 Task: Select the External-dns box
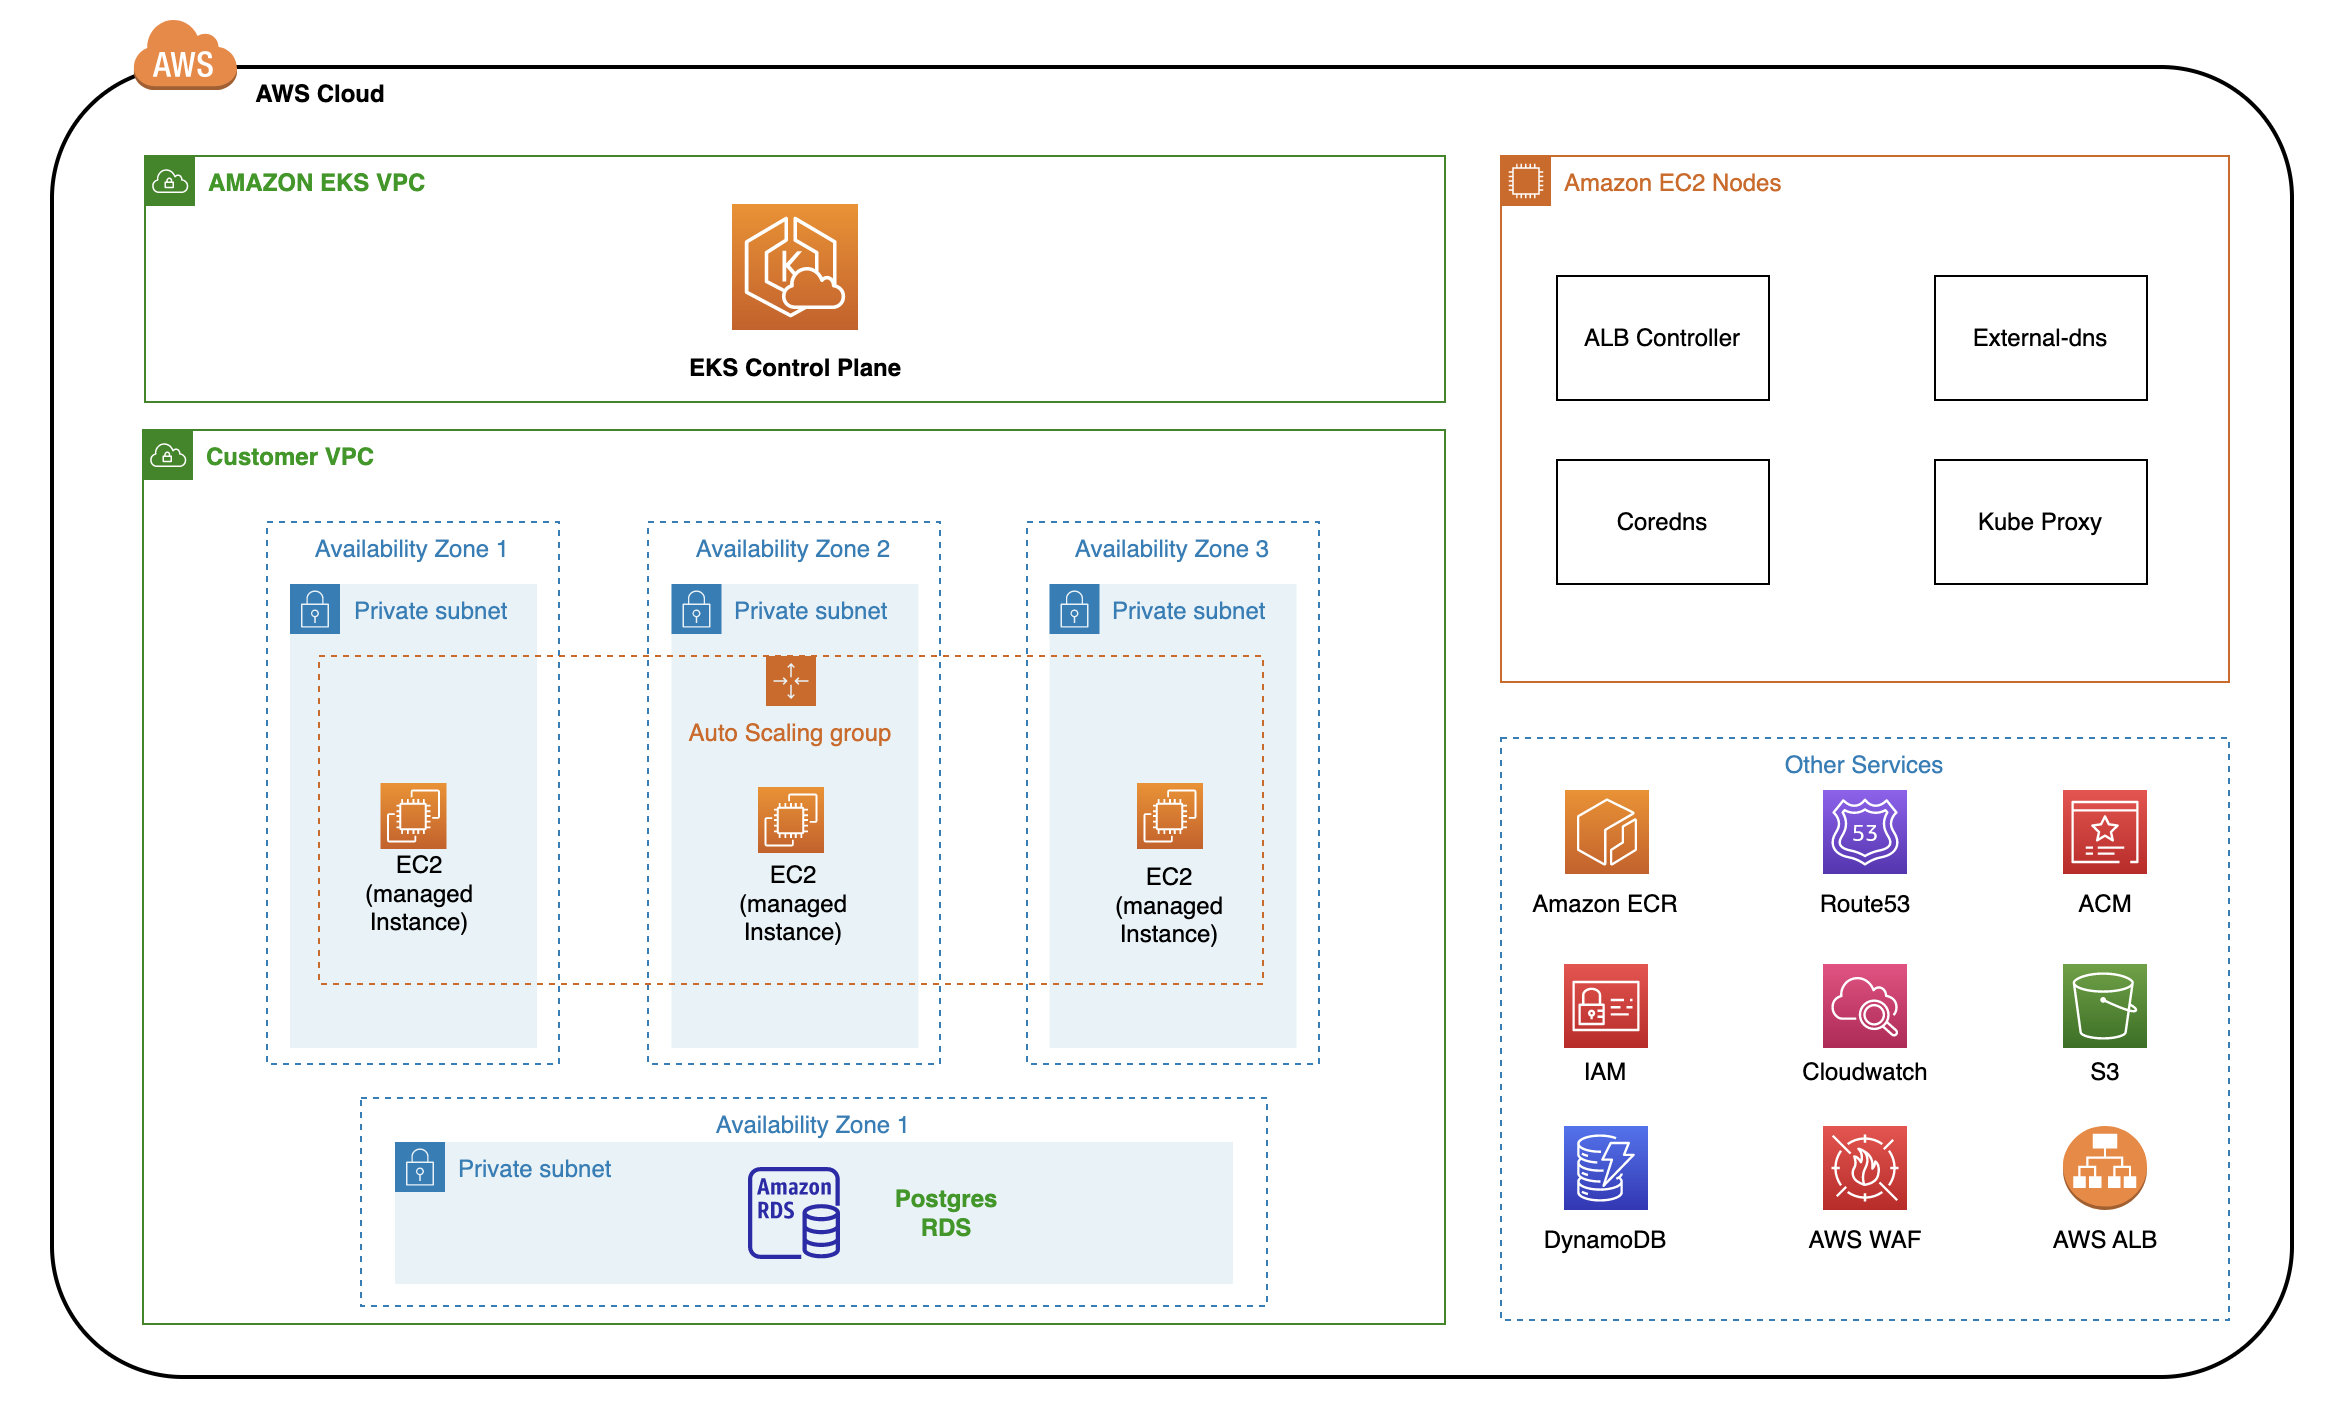[x=2040, y=338]
